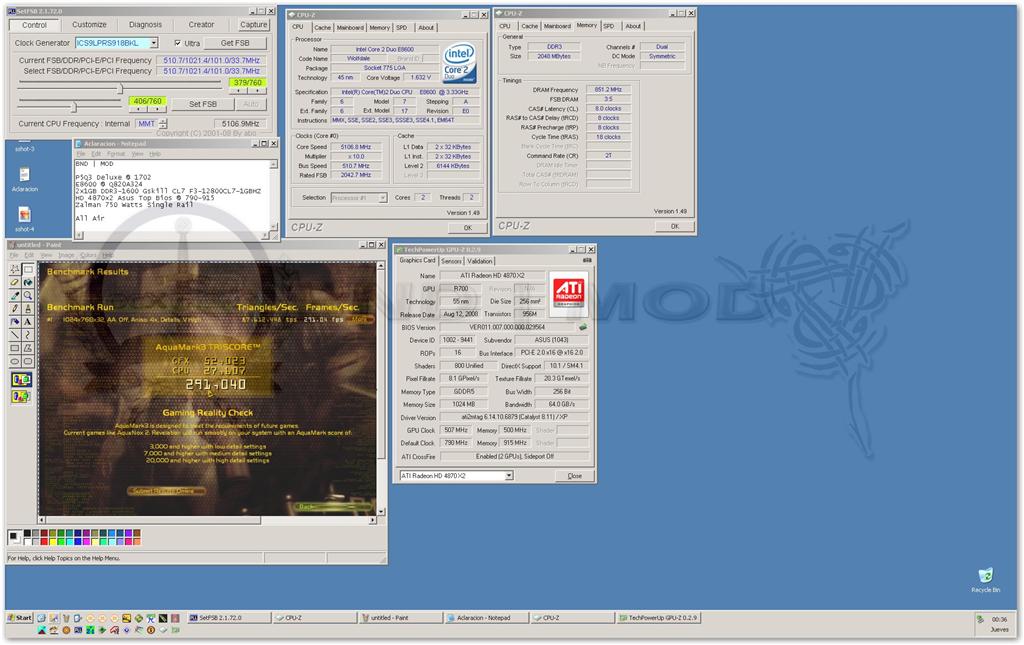Select transparent selection option below Paint tools
Viewport: 1024px width, 645px height.
tap(21, 396)
